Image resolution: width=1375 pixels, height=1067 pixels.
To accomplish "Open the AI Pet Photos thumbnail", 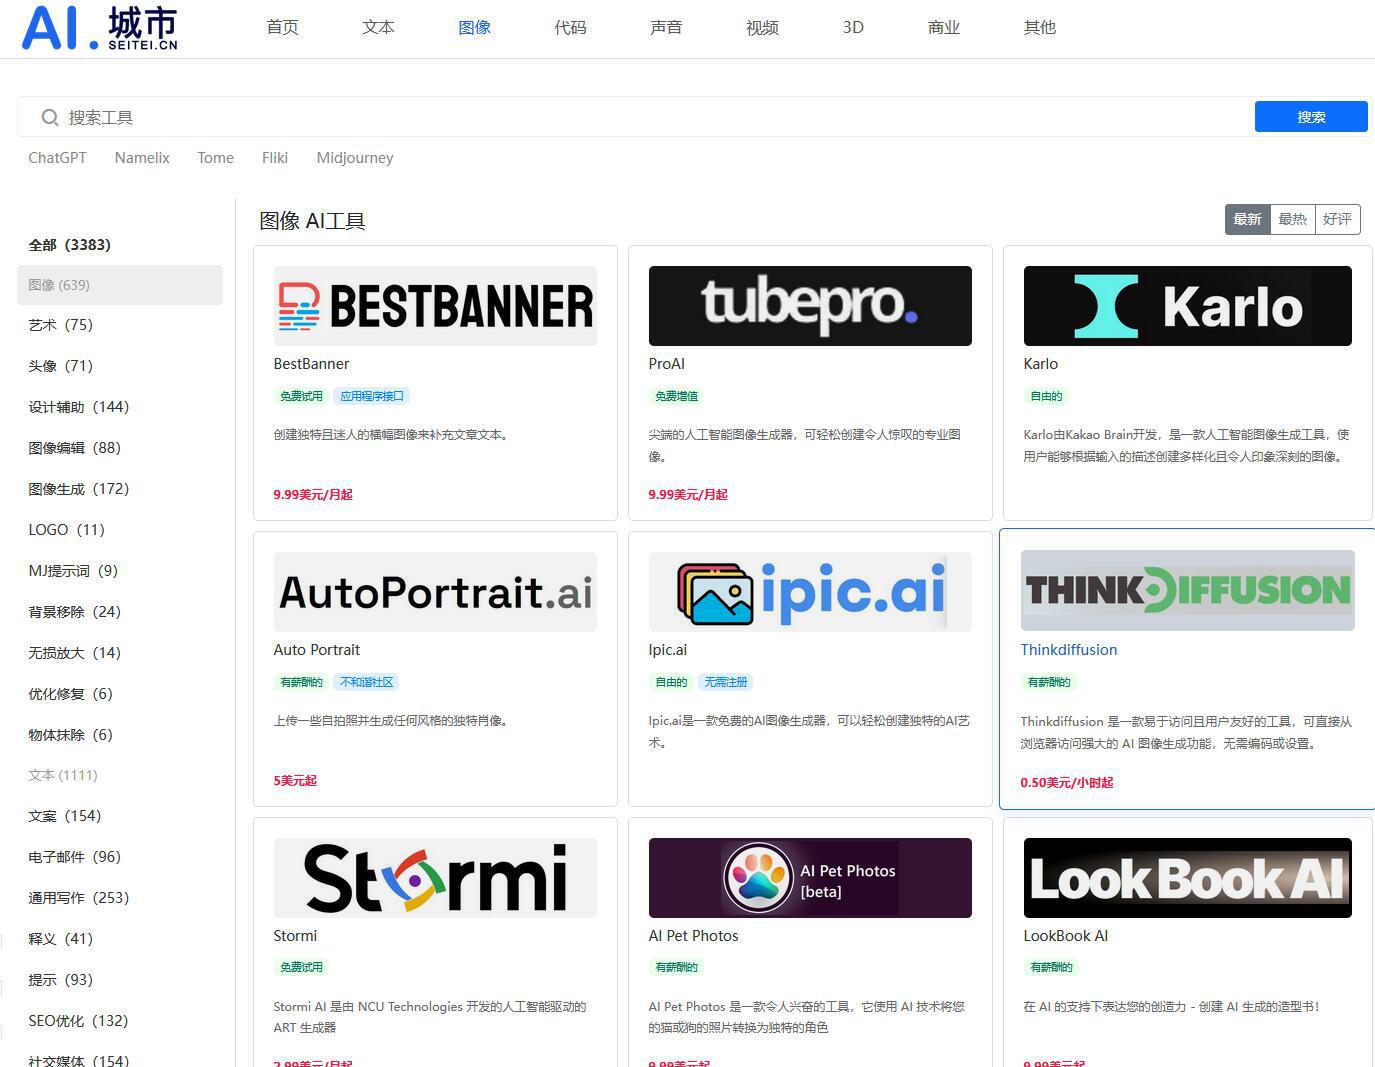I will click(x=810, y=878).
